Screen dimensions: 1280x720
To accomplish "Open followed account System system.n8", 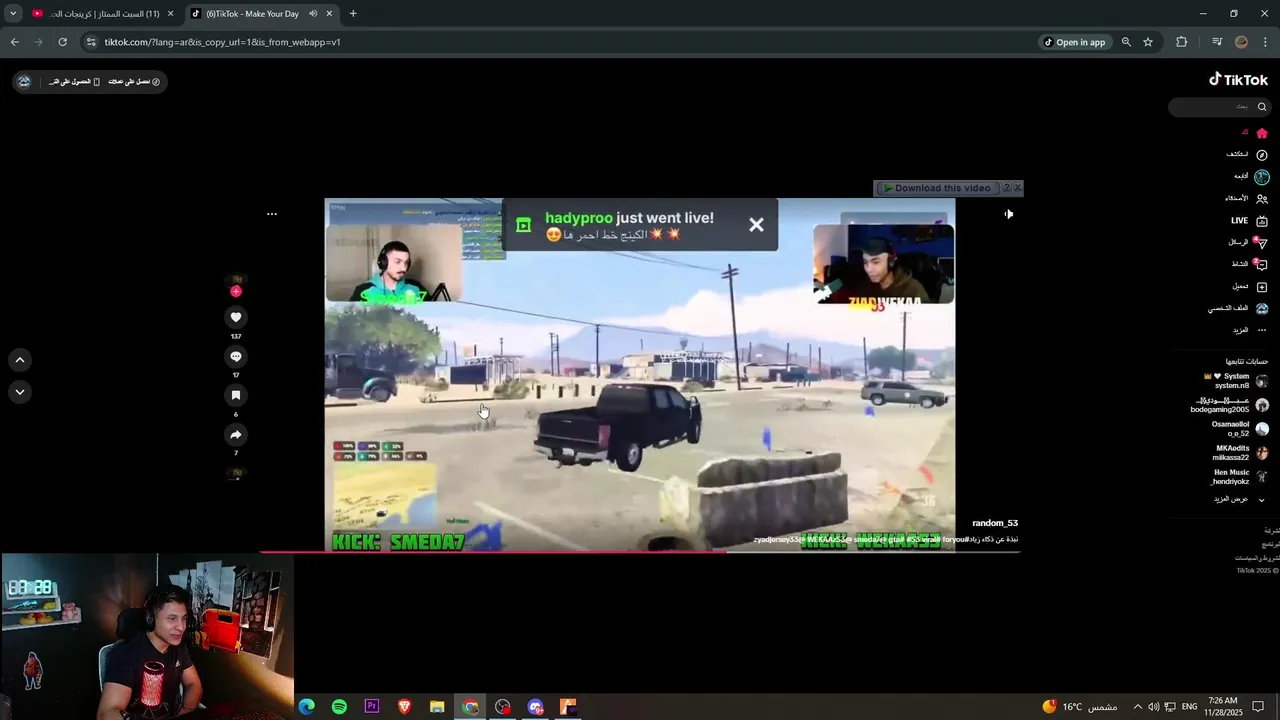I will click(x=1236, y=381).
